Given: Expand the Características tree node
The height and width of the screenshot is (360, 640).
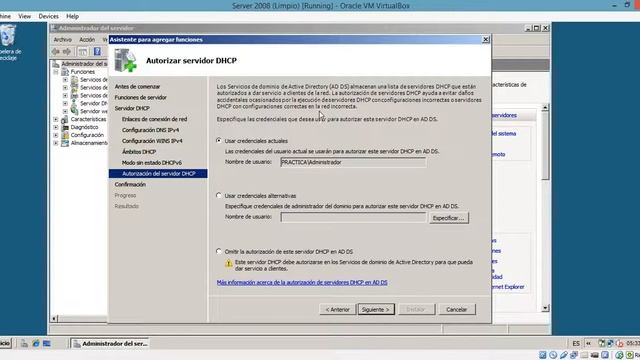Looking at the screenshot, I should point(56,119).
